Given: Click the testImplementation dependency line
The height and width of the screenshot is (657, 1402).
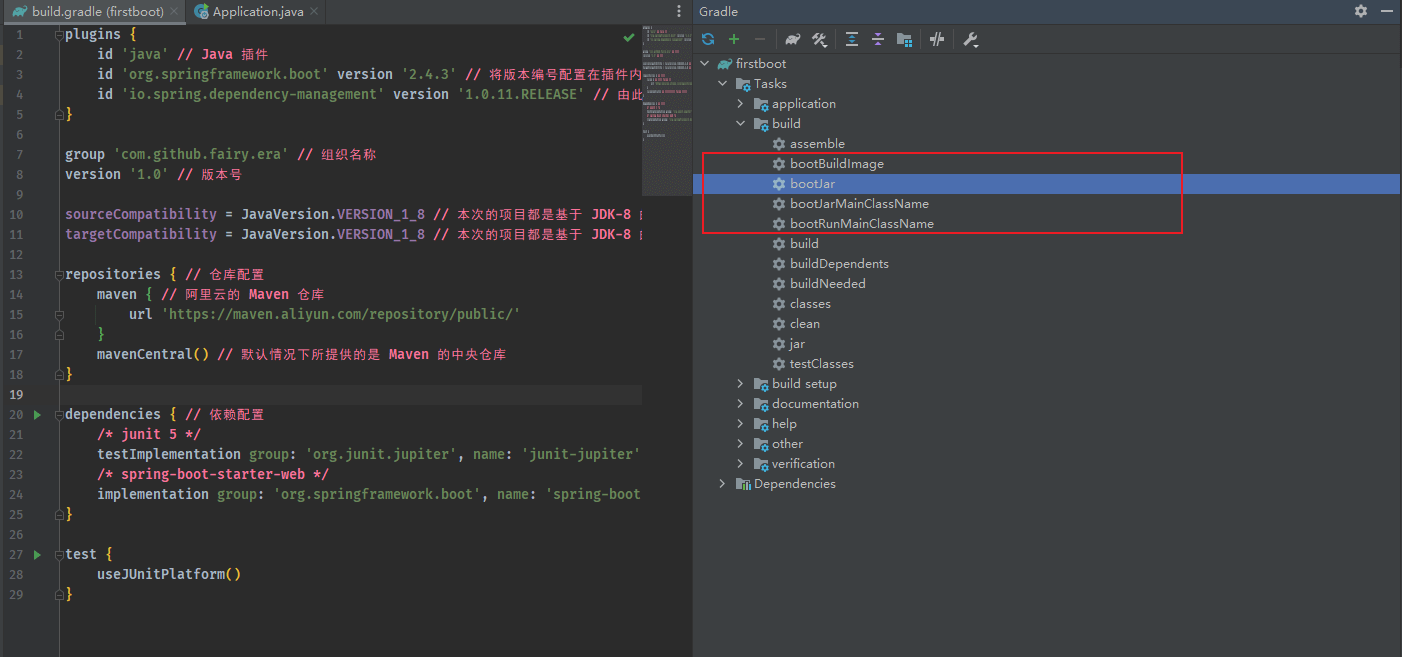Looking at the screenshot, I should click(x=367, y=454).
